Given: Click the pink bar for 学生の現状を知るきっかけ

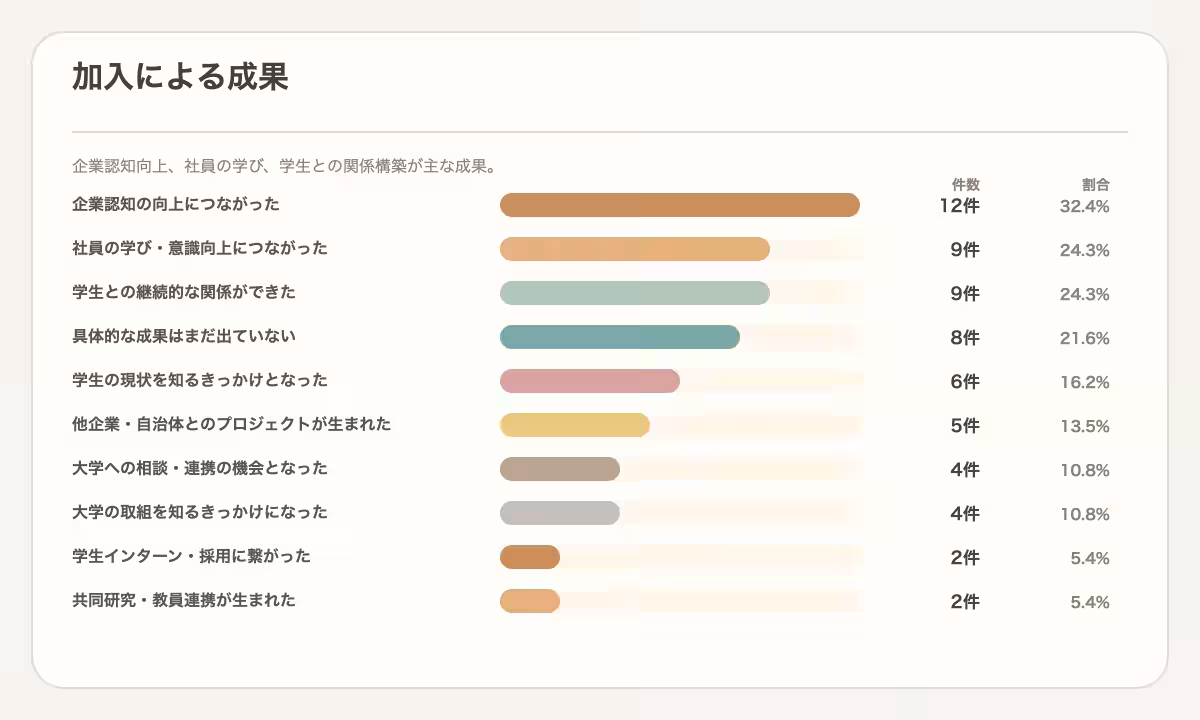Looking at the screenshot, I should (x=590, y=381).
